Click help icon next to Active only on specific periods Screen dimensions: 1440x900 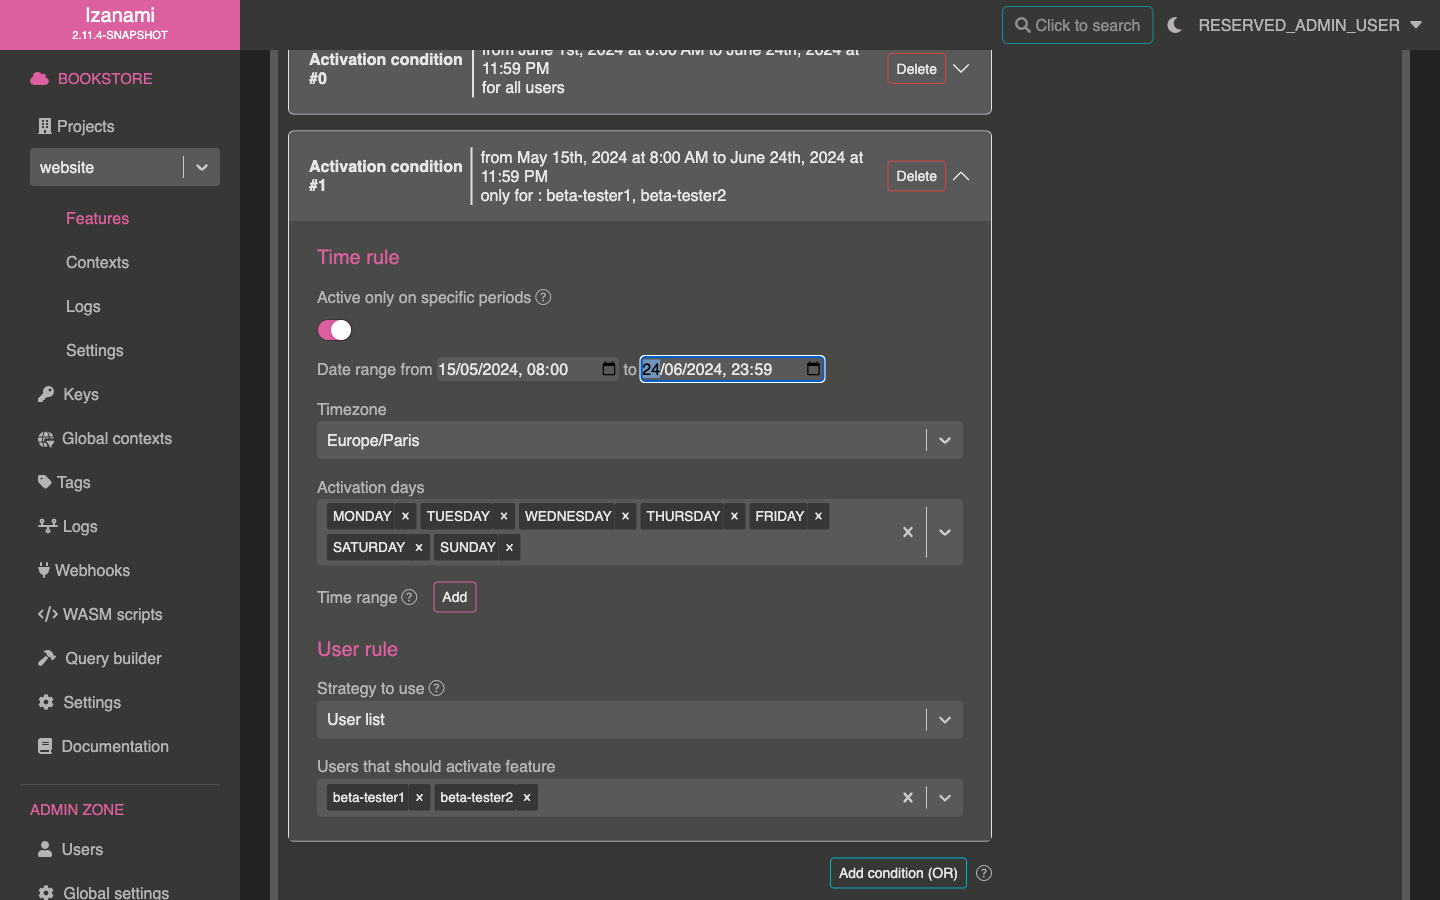(543, 297)
